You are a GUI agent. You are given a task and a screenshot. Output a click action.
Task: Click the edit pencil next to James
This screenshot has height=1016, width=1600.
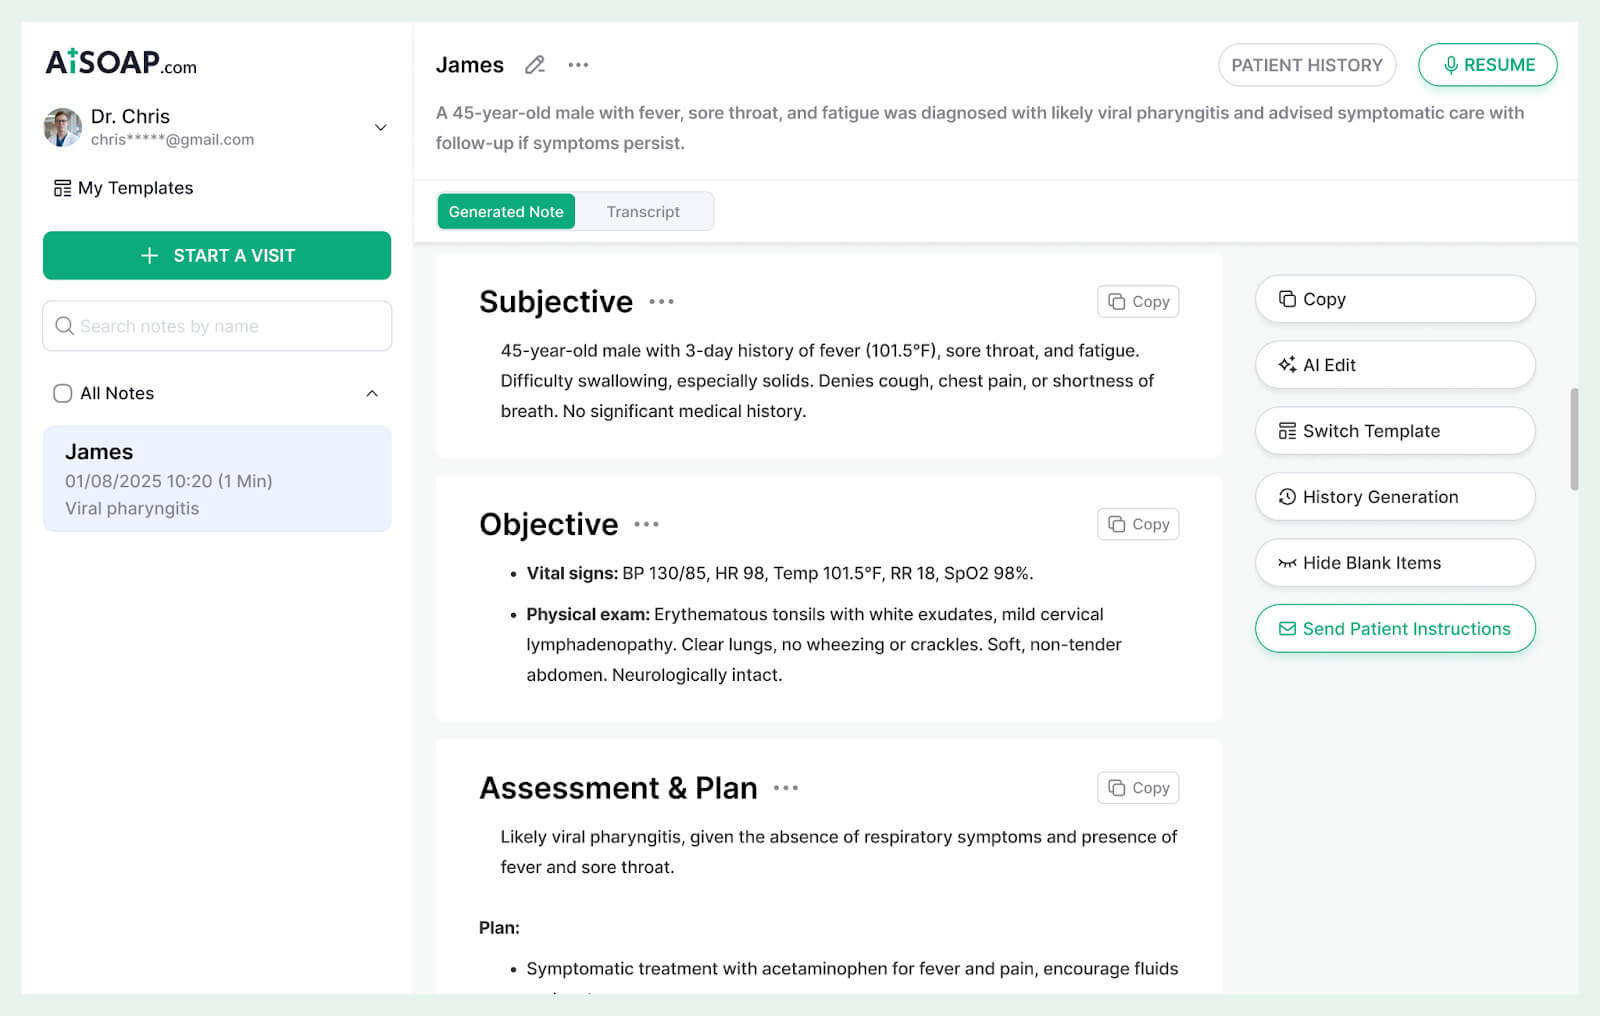535,64
